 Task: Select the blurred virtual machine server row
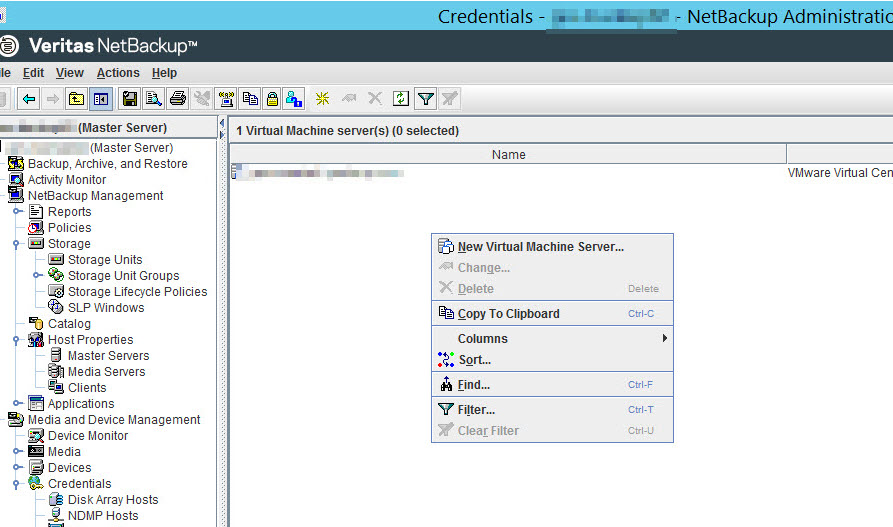click(x=319, y=173)
